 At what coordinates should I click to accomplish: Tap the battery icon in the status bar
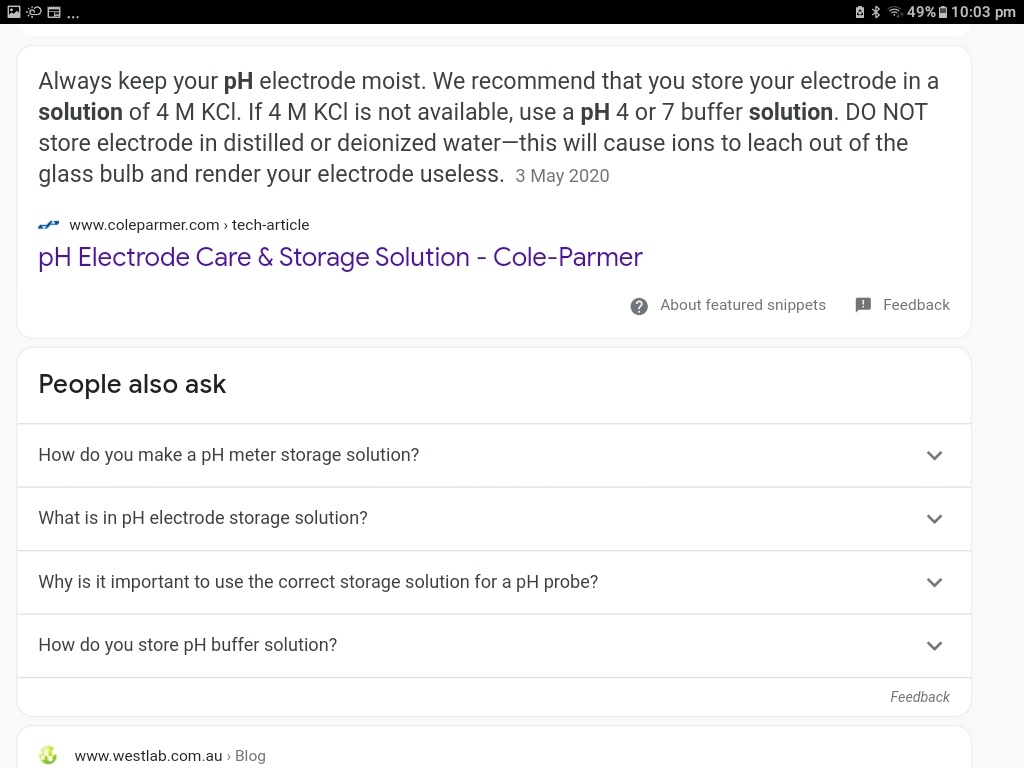point(942,12)
